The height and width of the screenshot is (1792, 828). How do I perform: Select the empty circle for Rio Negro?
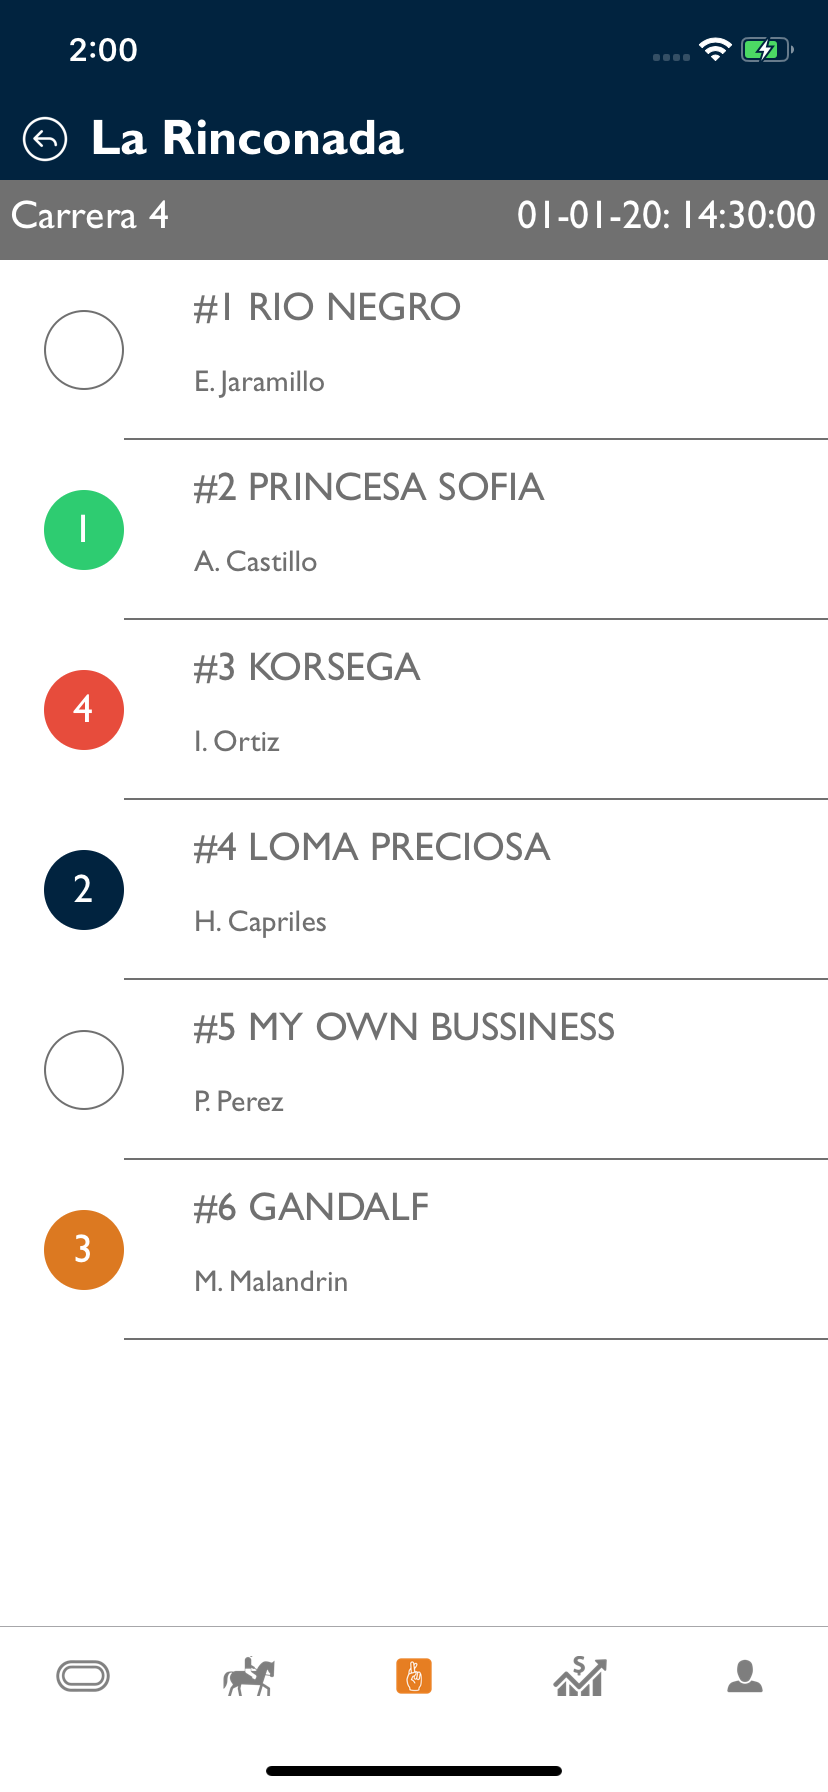point(84,350)
